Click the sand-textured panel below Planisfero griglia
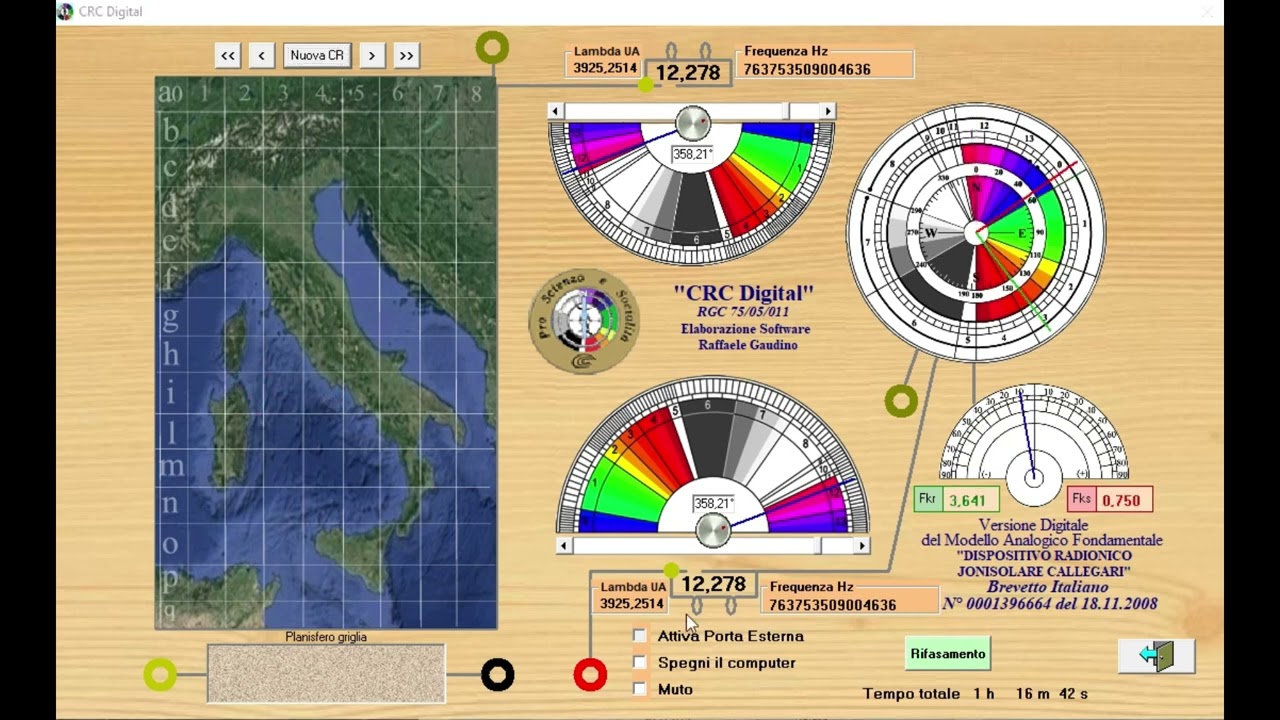1280x720 pixels. click(326, 673)
